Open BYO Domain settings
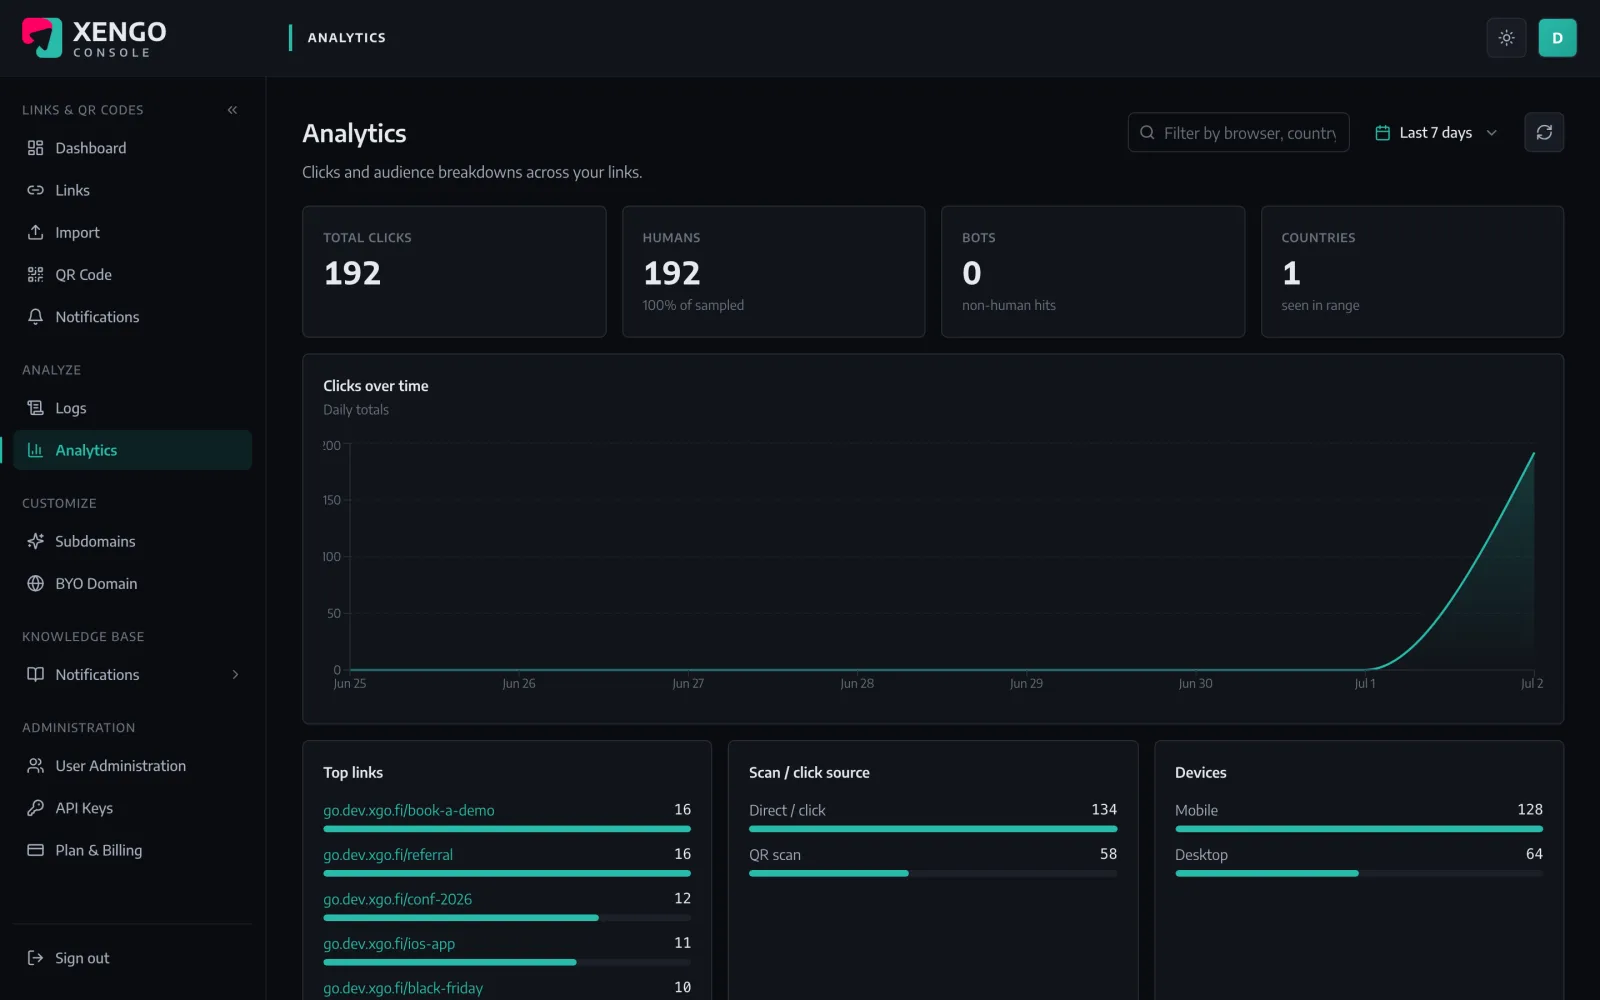 [x=132, y=583]
